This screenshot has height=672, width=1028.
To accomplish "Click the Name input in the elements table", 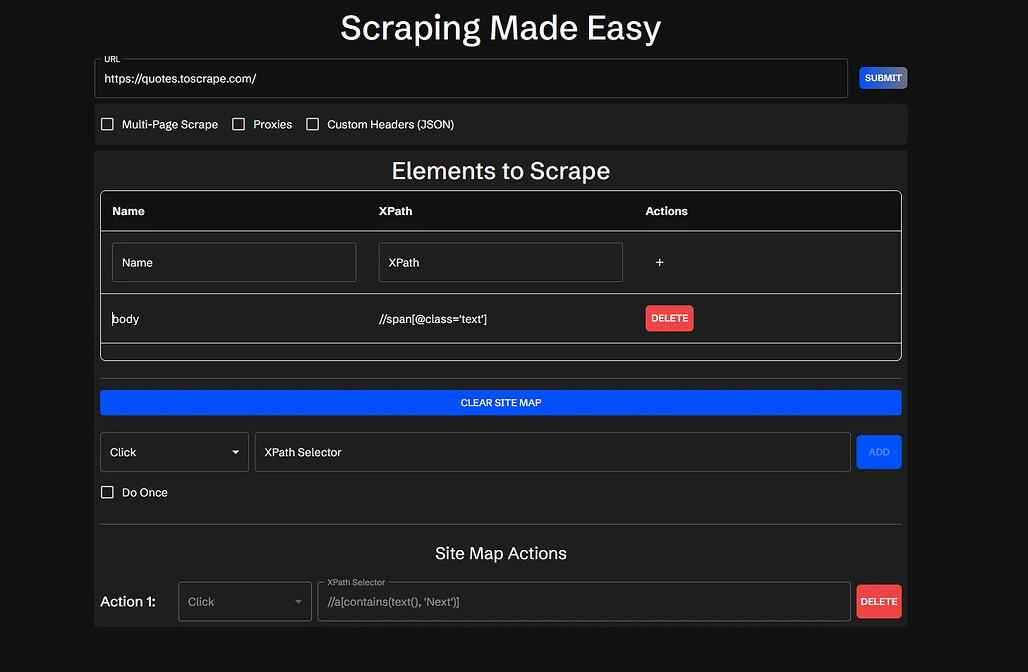I will tap(234, 262).
